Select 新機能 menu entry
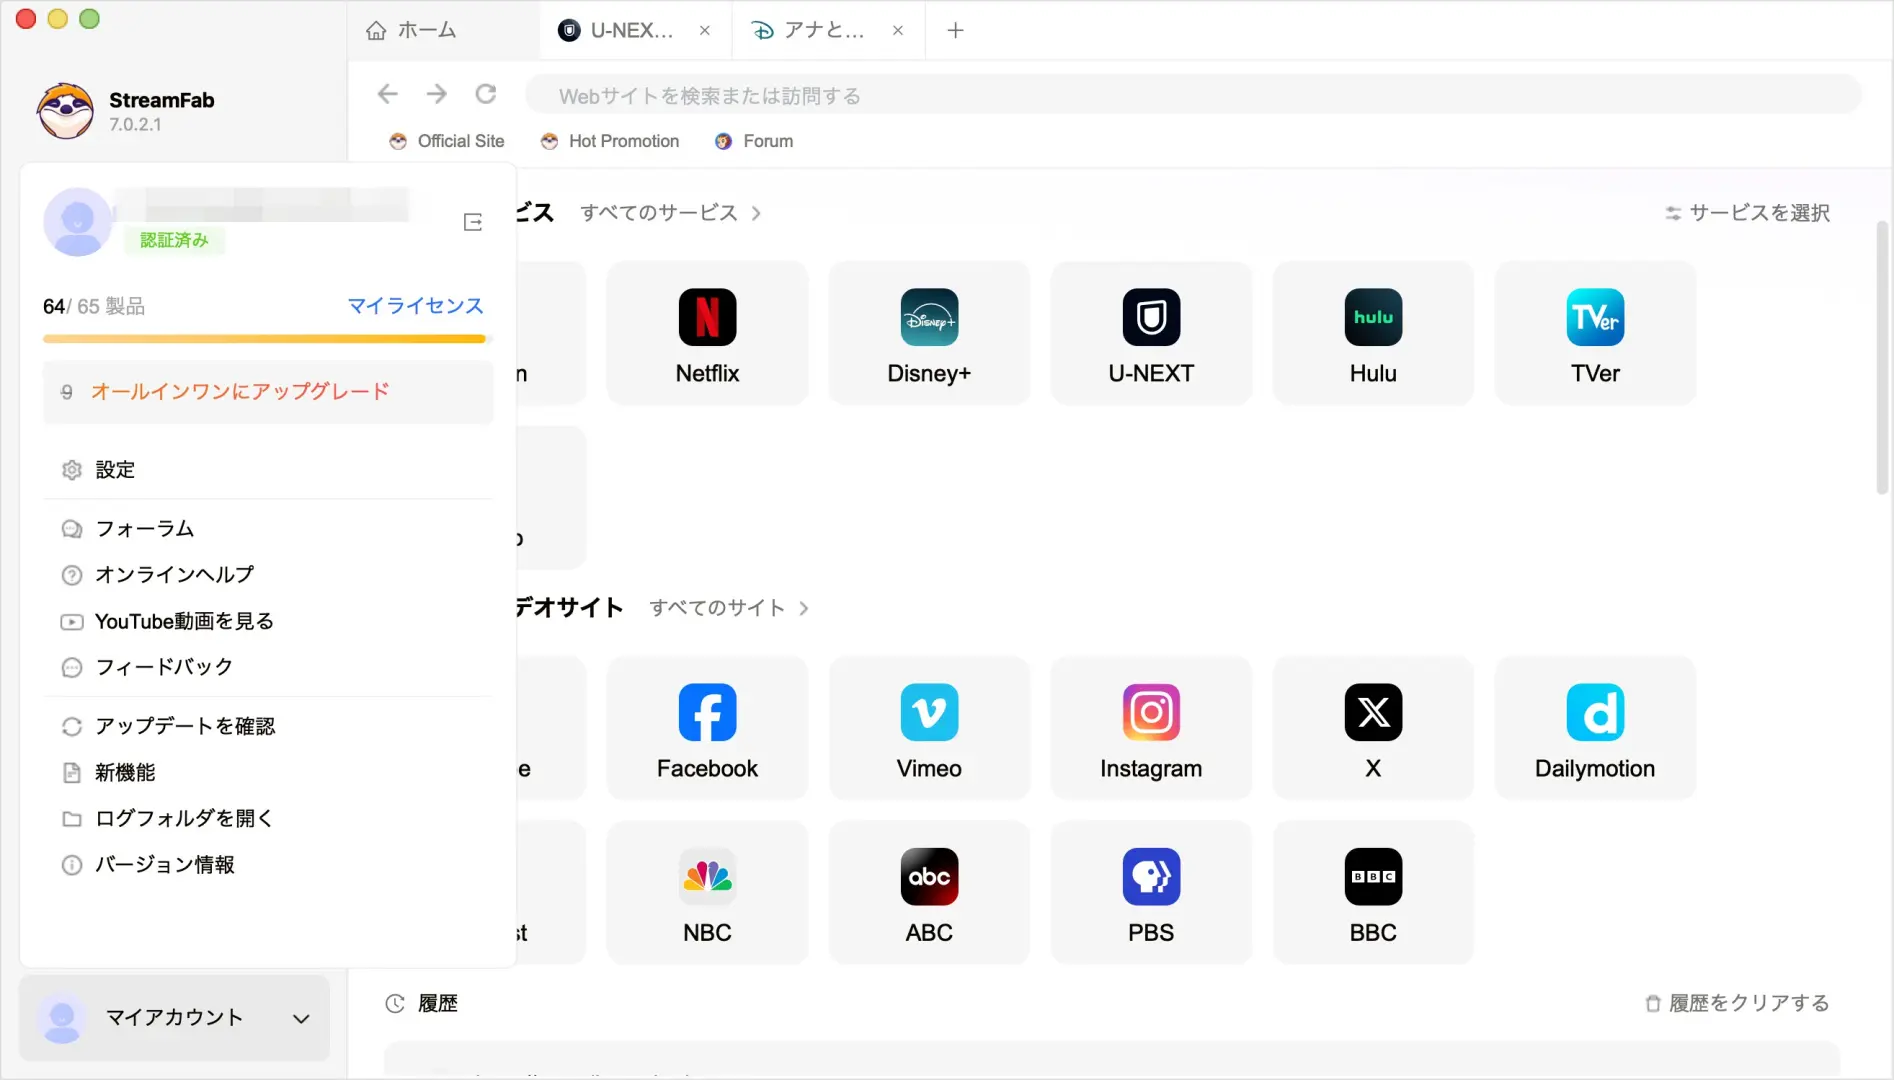This screenshot has height=1080, width=1894. pyautogui.click(x=268, y=772)
